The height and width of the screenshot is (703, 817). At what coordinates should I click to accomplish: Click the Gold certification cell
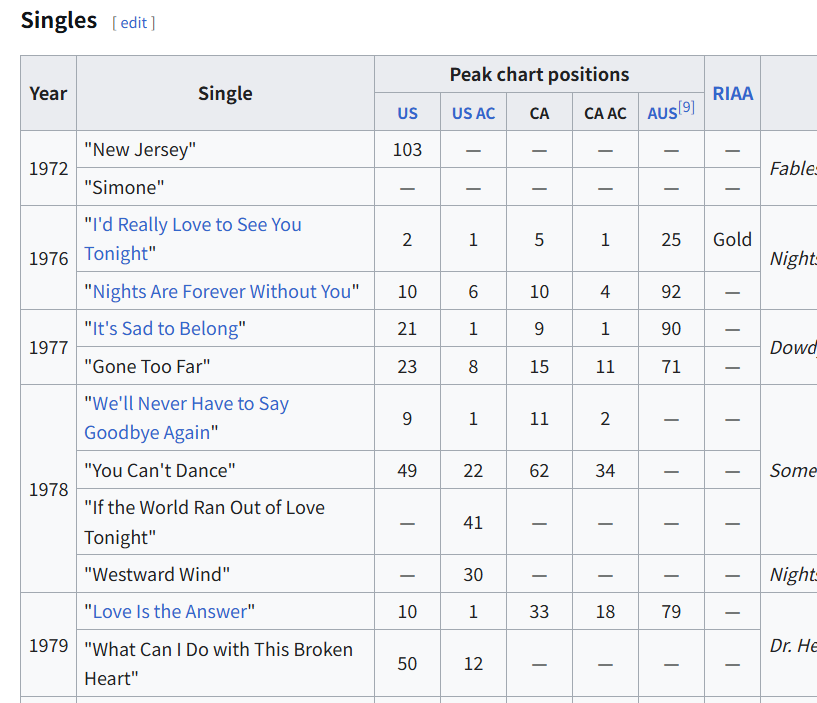(x=733, y=239)
